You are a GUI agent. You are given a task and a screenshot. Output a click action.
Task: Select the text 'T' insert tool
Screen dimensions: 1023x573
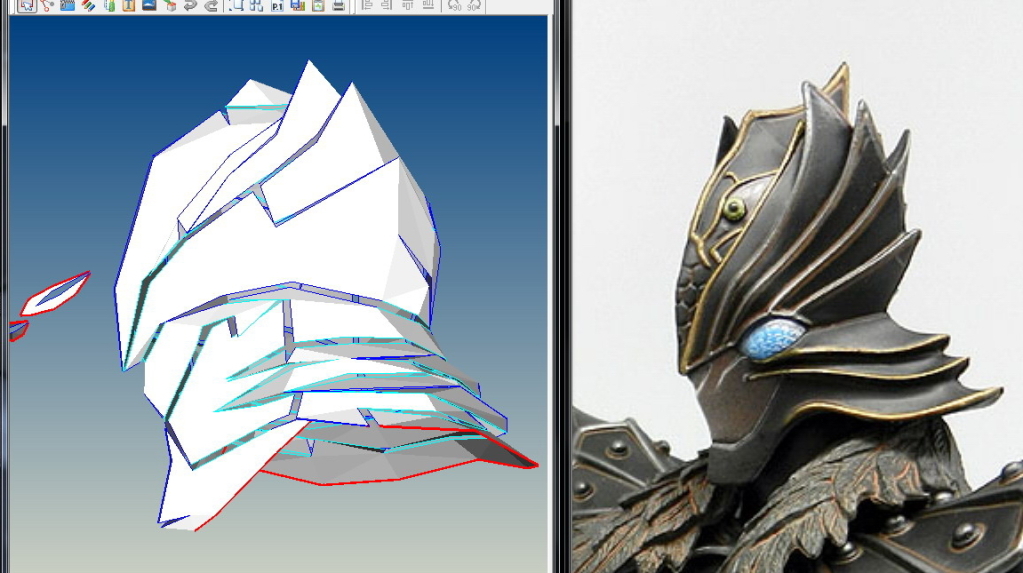coord(129,5)
